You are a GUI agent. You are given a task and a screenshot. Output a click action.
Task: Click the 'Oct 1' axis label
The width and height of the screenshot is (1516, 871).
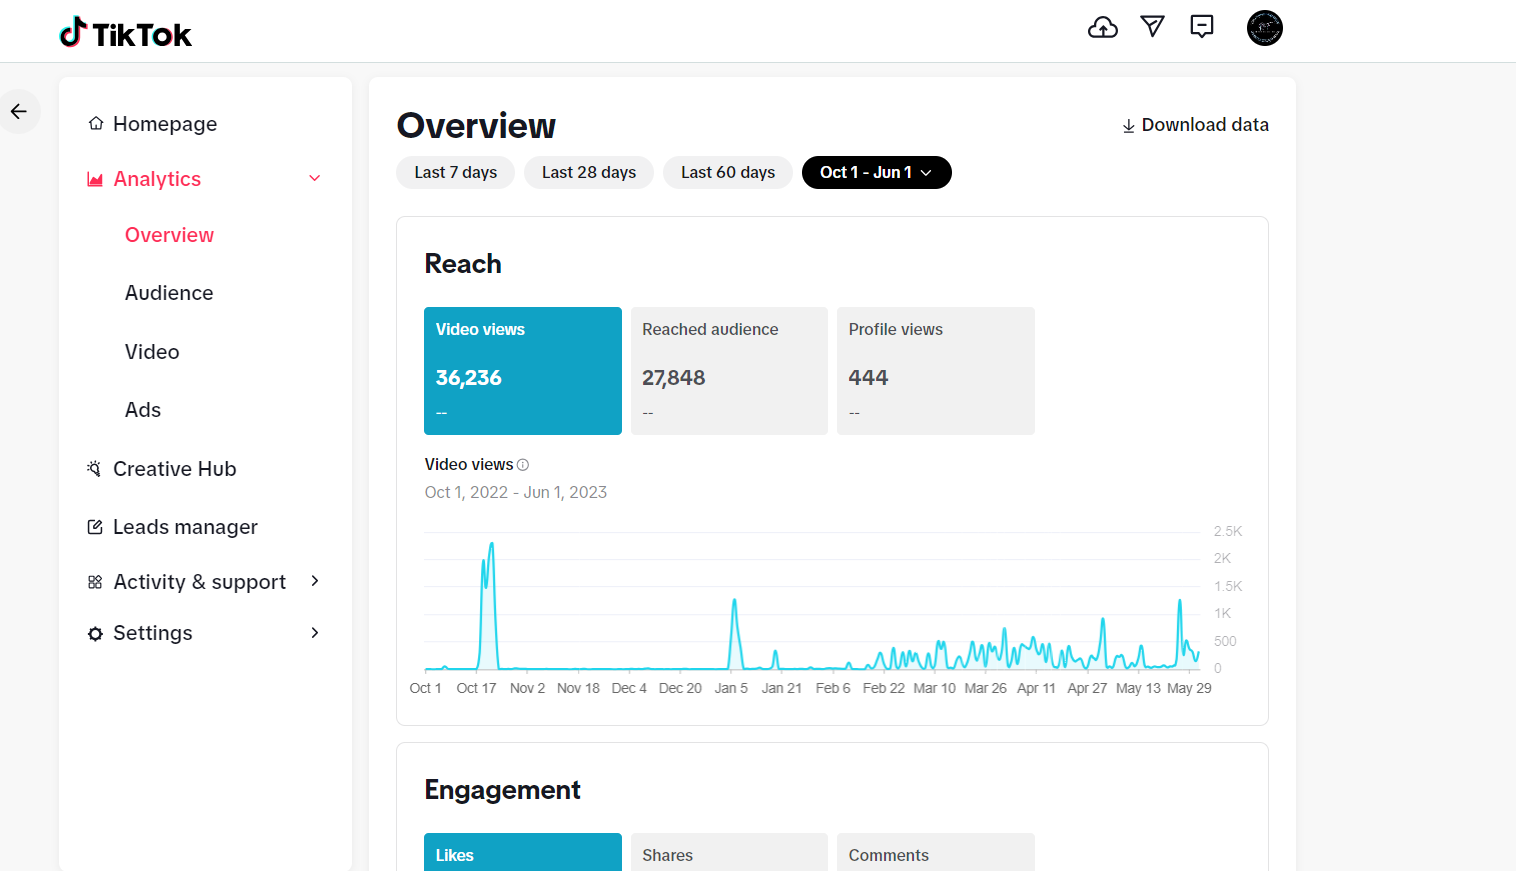pos(425,688)
